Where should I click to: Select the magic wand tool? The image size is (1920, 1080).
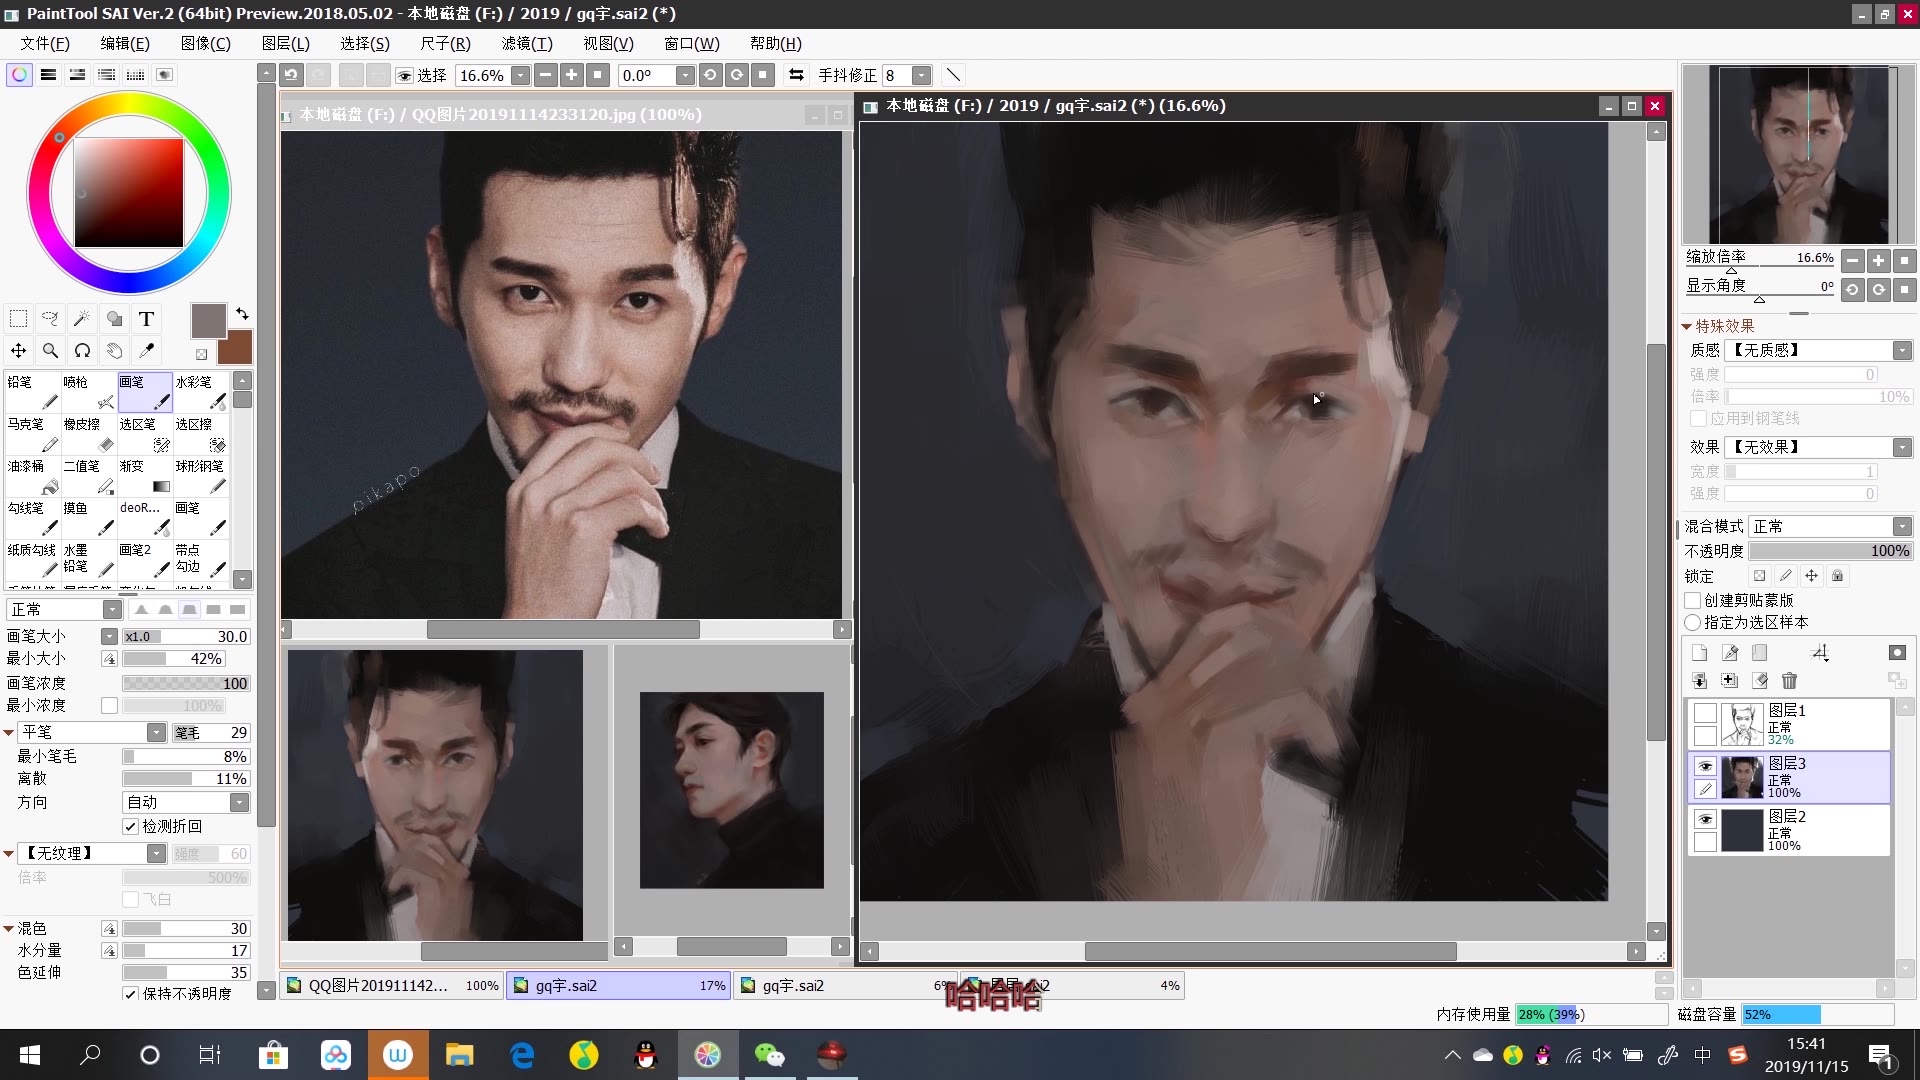click(82, 319)
